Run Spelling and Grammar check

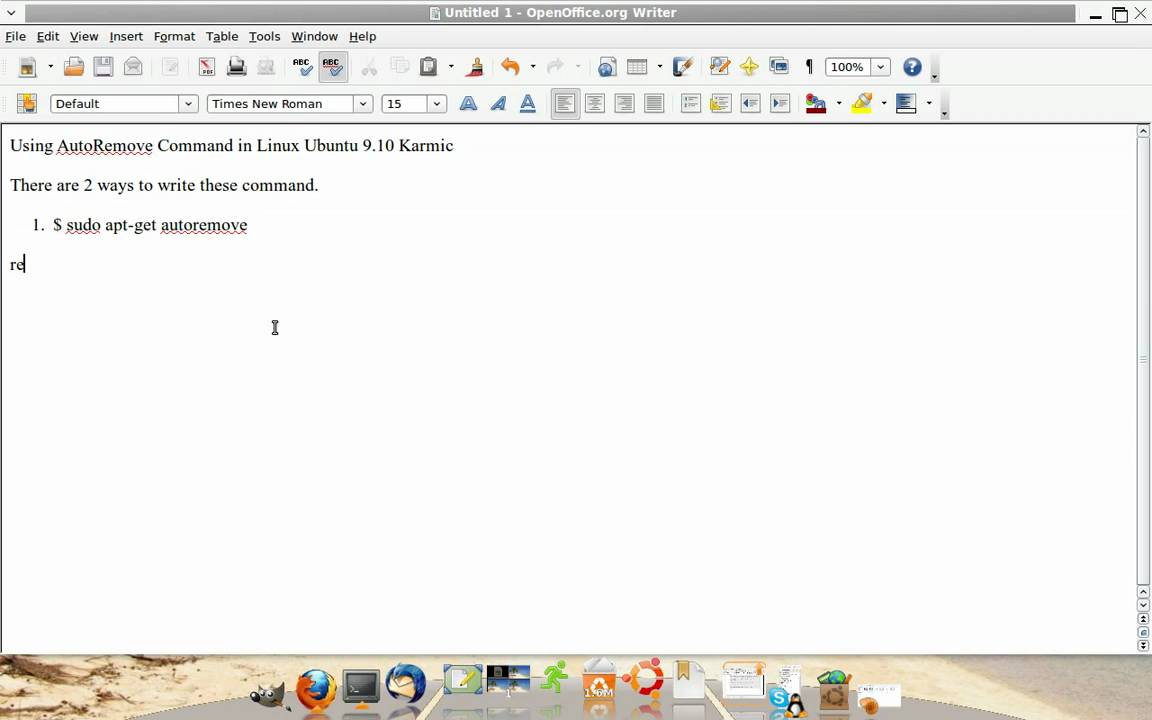pos(302,67)
